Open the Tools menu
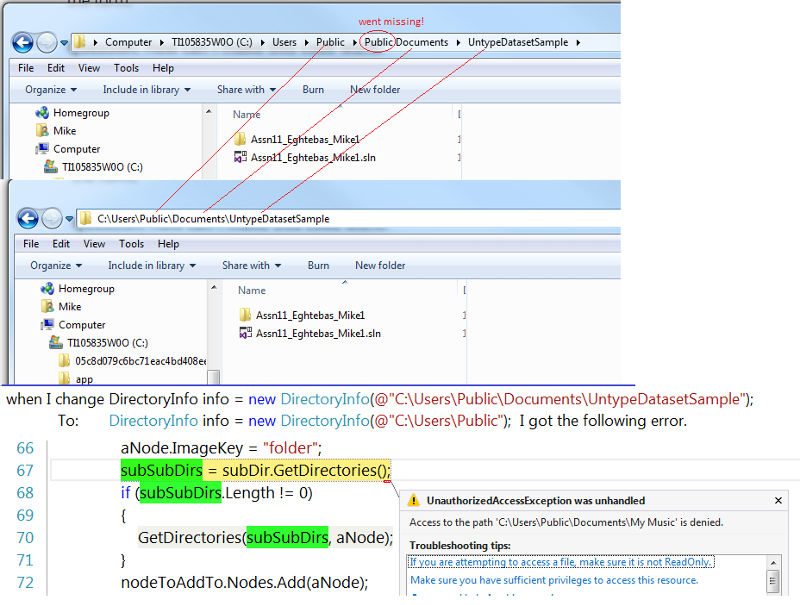The image size is (800, 605). [x=126, y=68]
